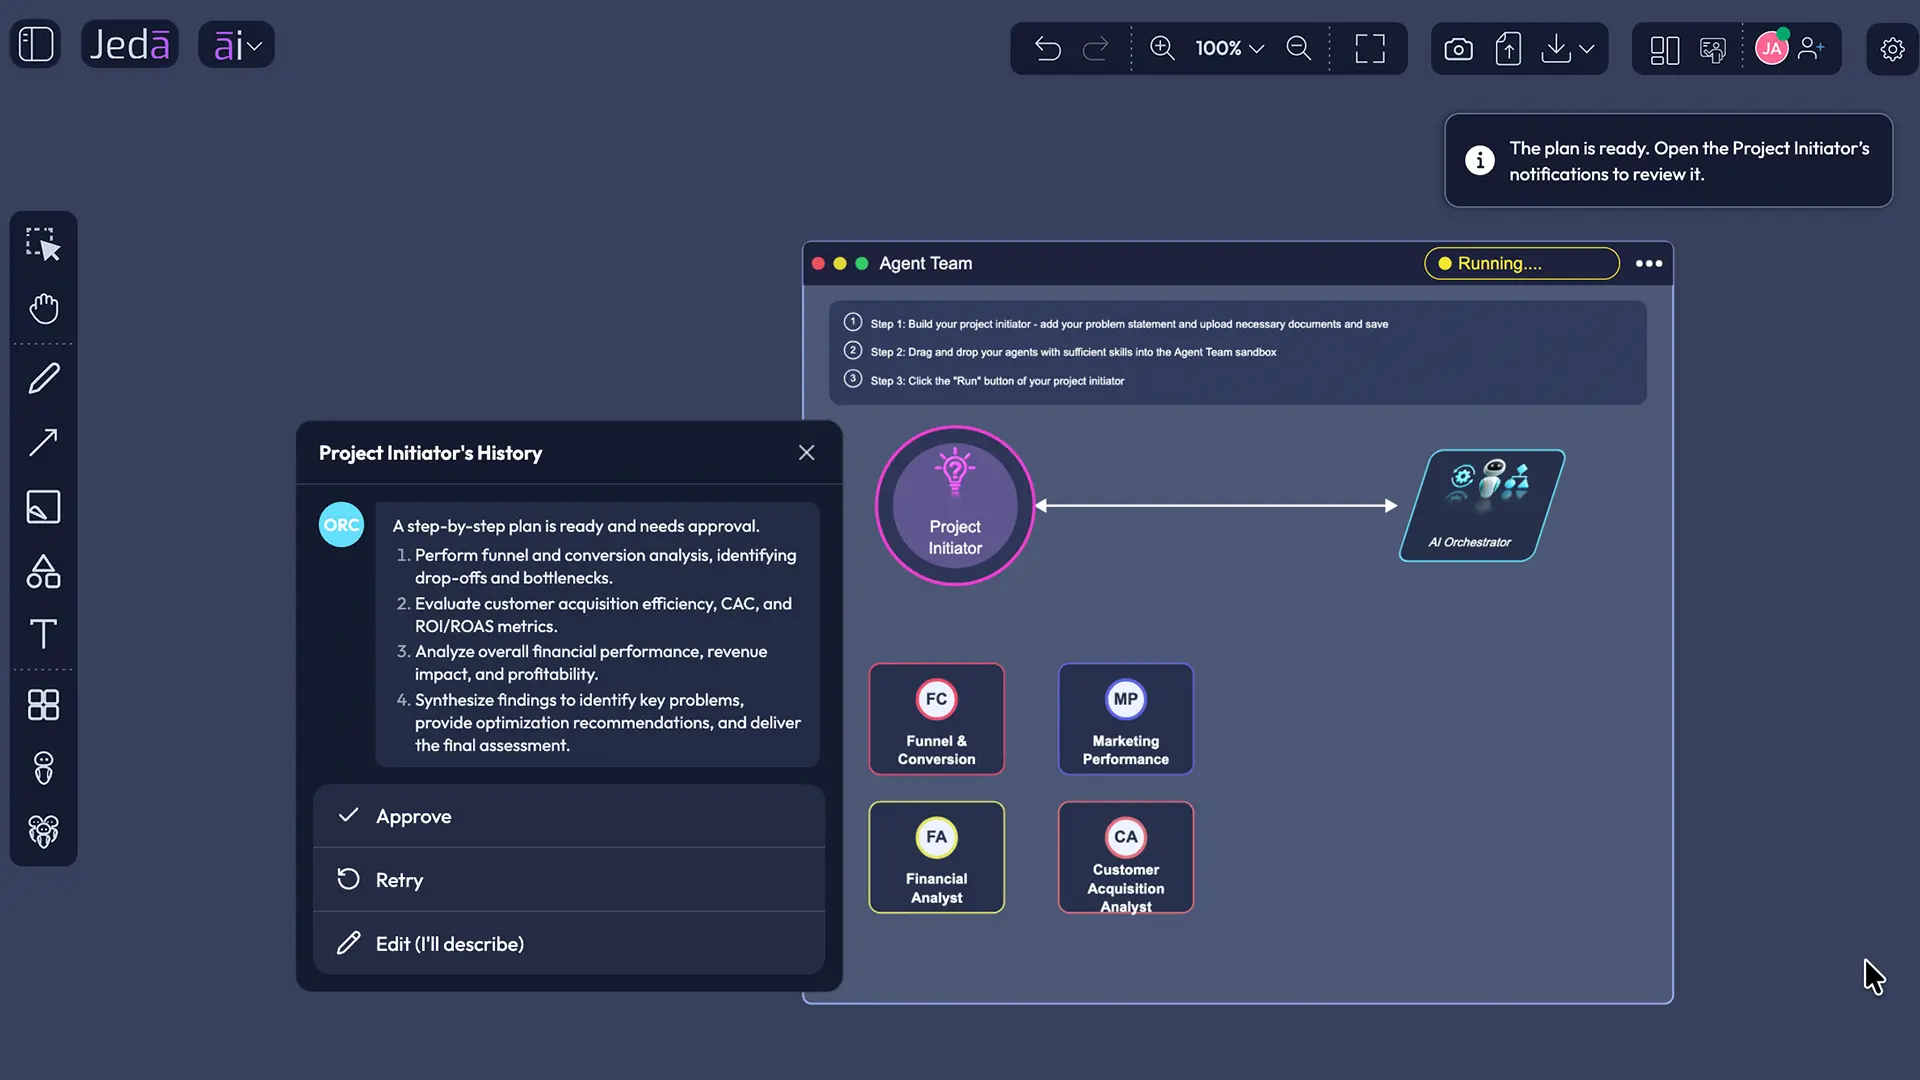The image size is (1920, 1080).
Task: Open the Jeda logo menu
Action: [x=130, y=45]
